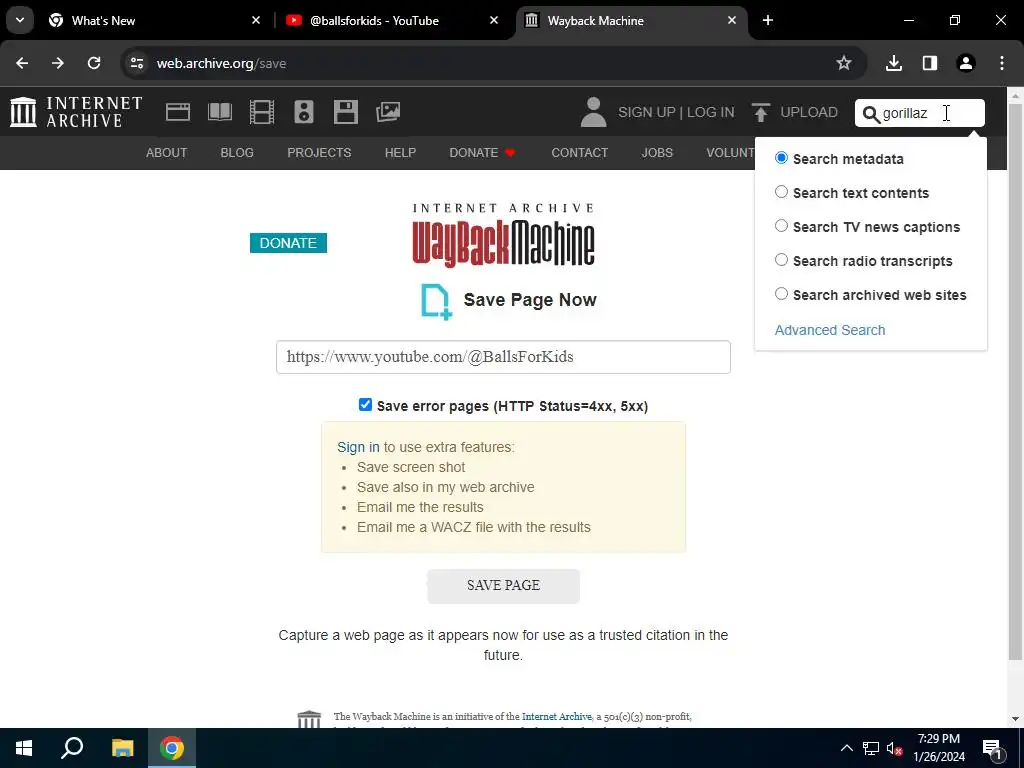Close the @ballsforkids YouTube tab
The width and height of the screenshot is (1024, 768).
[494, 21]
